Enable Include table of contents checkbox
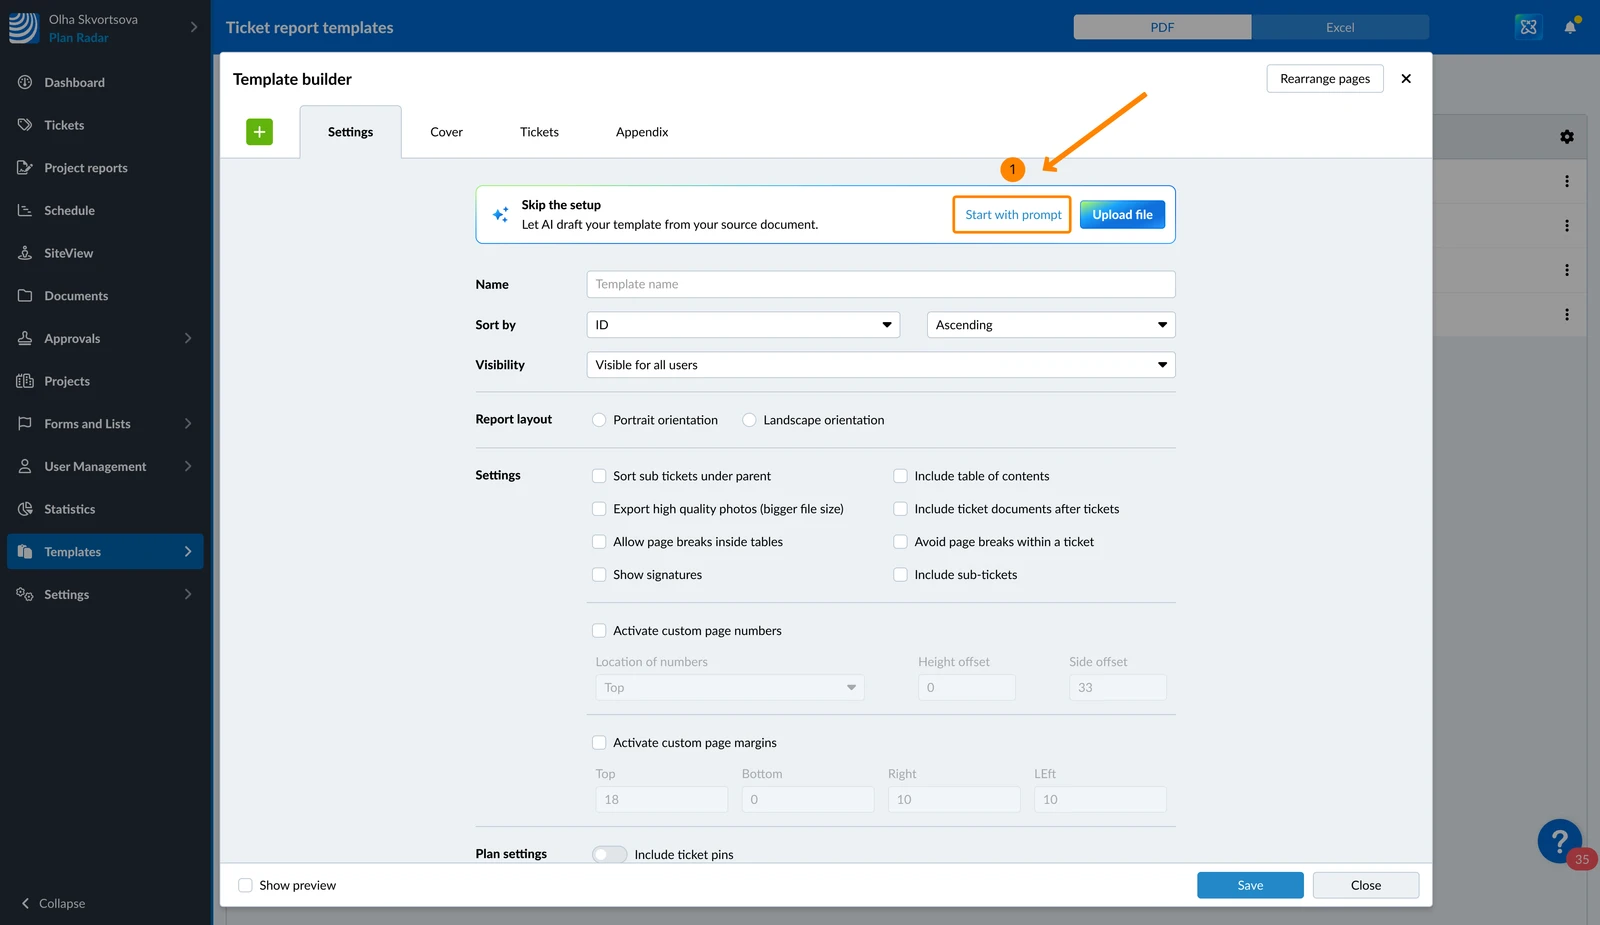This screenshot has height=925, width=1600. point(900,476)
